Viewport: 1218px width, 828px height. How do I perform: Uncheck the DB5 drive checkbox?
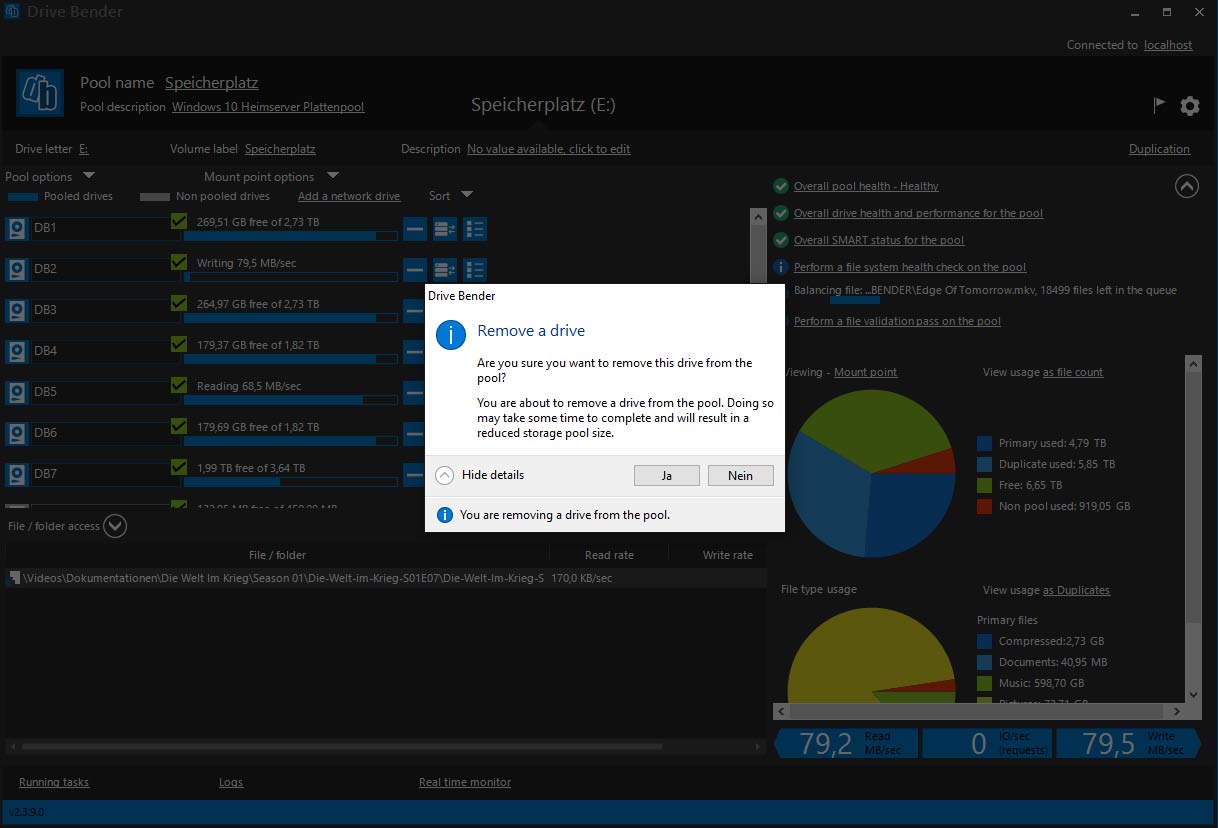coord(179,385)
